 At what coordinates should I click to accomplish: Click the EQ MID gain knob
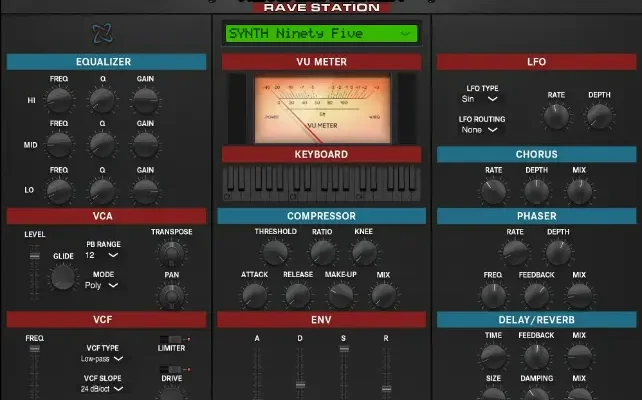click(145, 146)
